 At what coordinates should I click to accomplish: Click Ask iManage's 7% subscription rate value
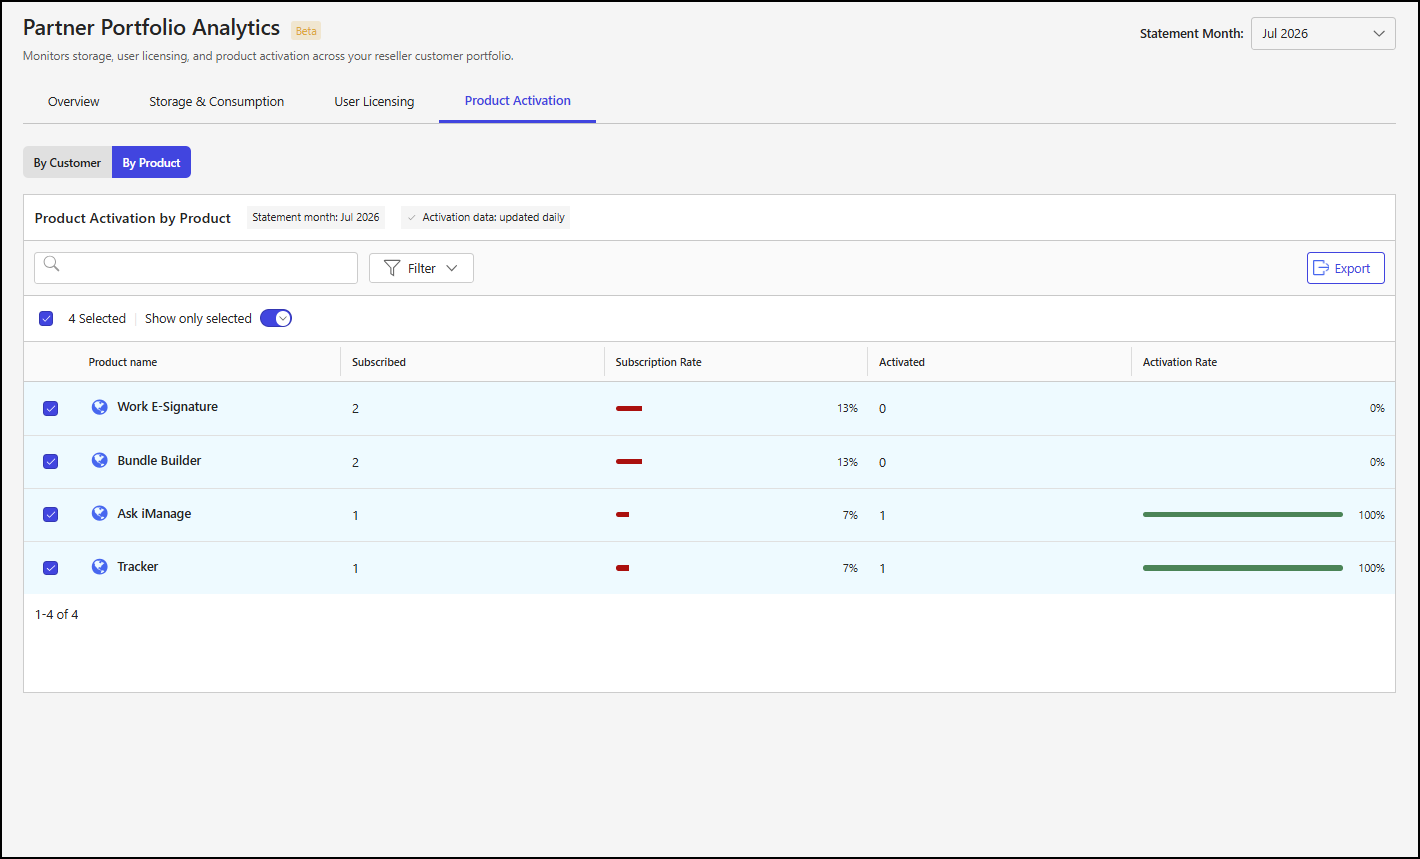(x=850, y=515)
